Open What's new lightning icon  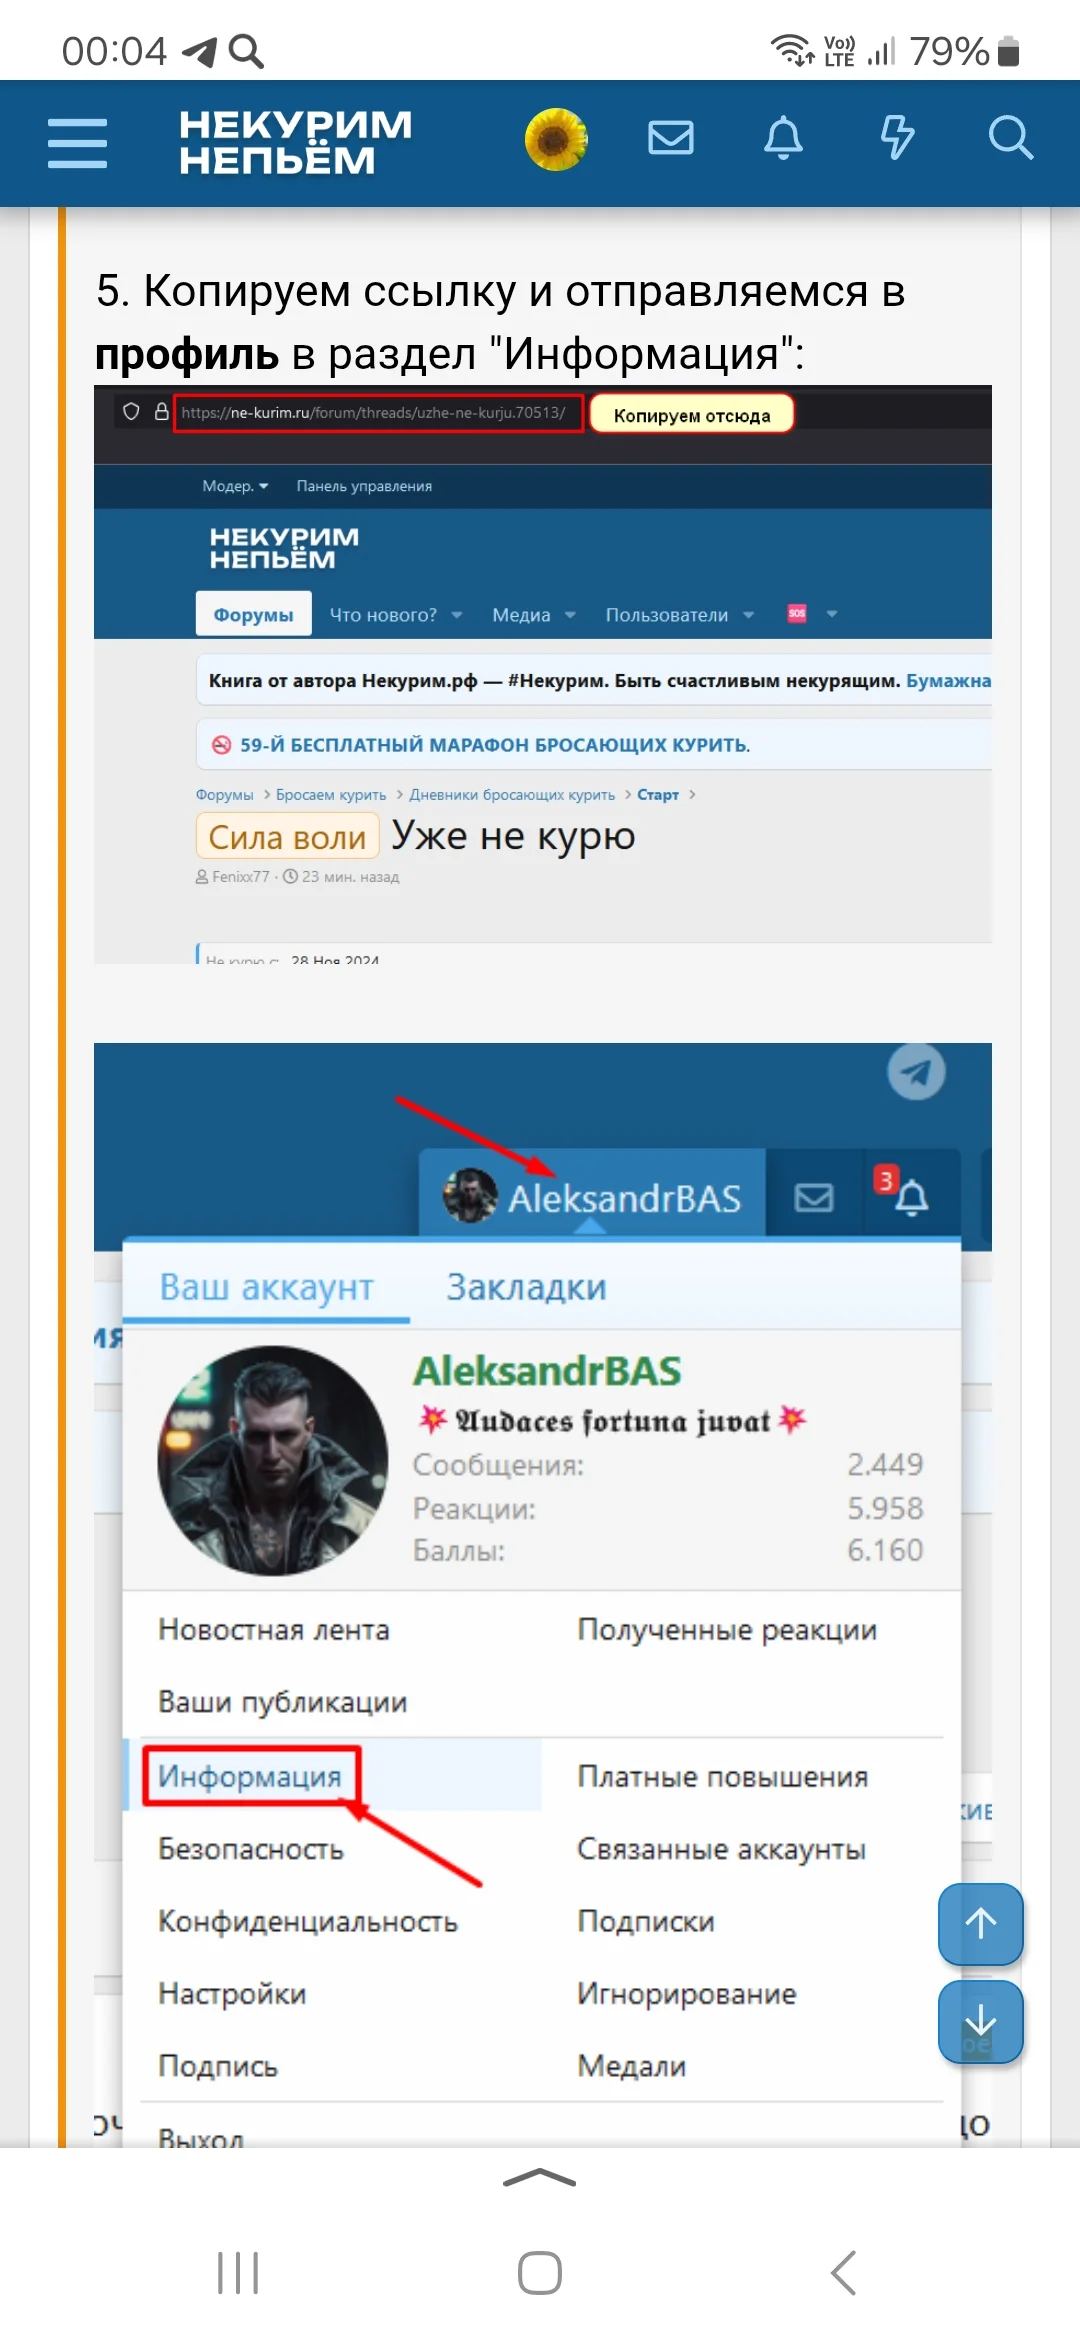[x=897, y=138]
